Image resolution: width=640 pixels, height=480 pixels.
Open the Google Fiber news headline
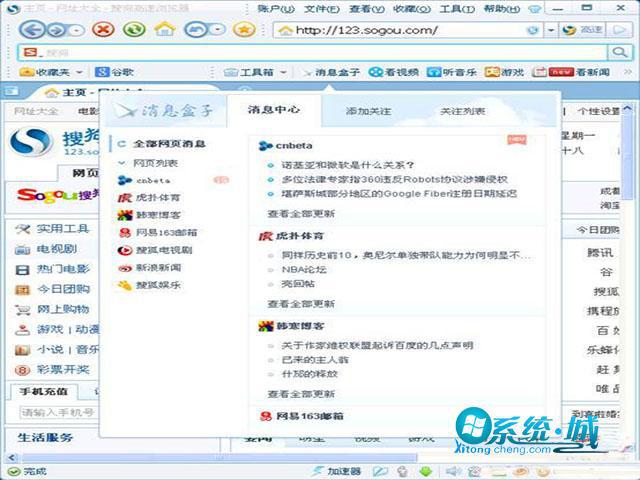click(399, 194)
